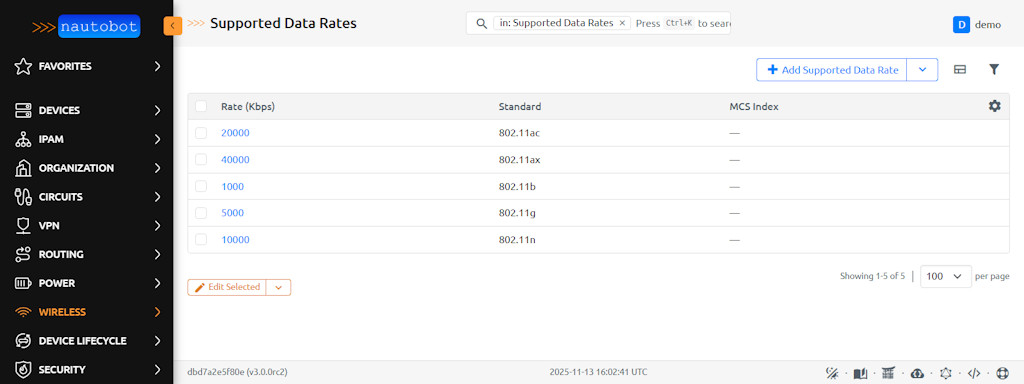Open the documentation book icon in footer
Screen dimensions: 1024x384
[x=860, y=373]
